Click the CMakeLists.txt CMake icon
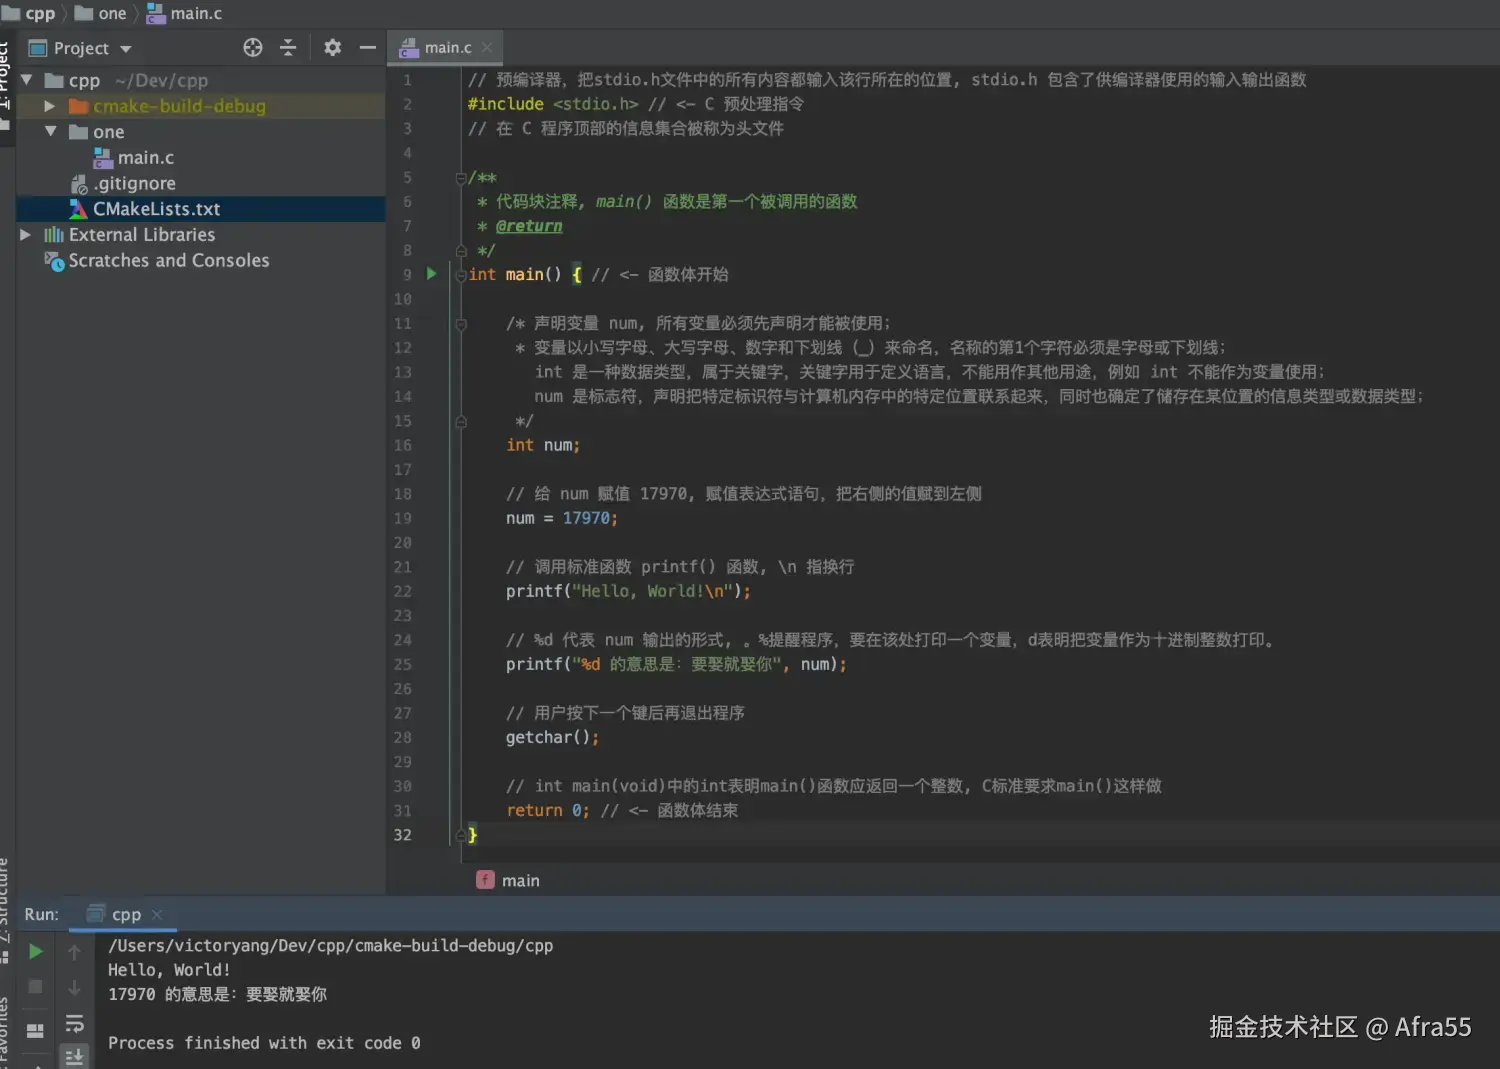This screenshot has width=1500, height=1069. click(78, 209)
